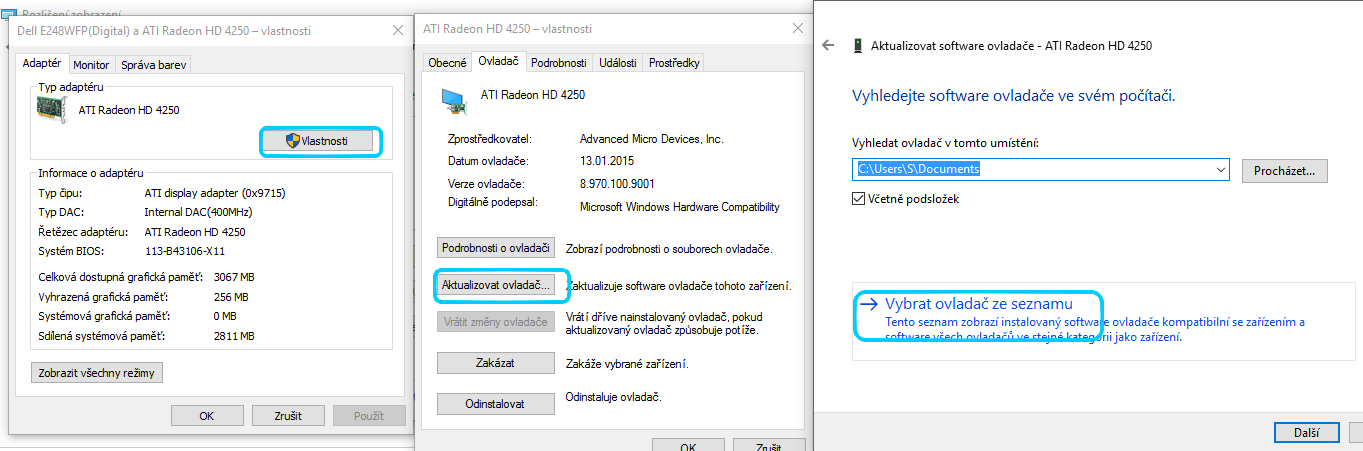Screen dimensions: 1363x451
Task: Click Aktualizovat ovladač button
Action: coord(496,285)
